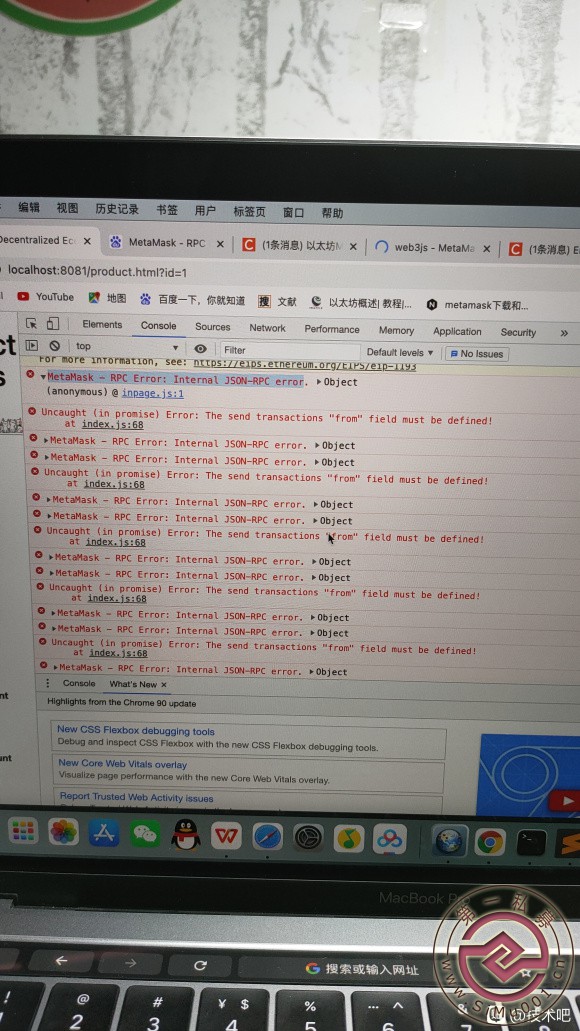Toggle the device toolbar icon in DevTools
The height and width of the screenshot is (1031, 580).
pos(53,324)
